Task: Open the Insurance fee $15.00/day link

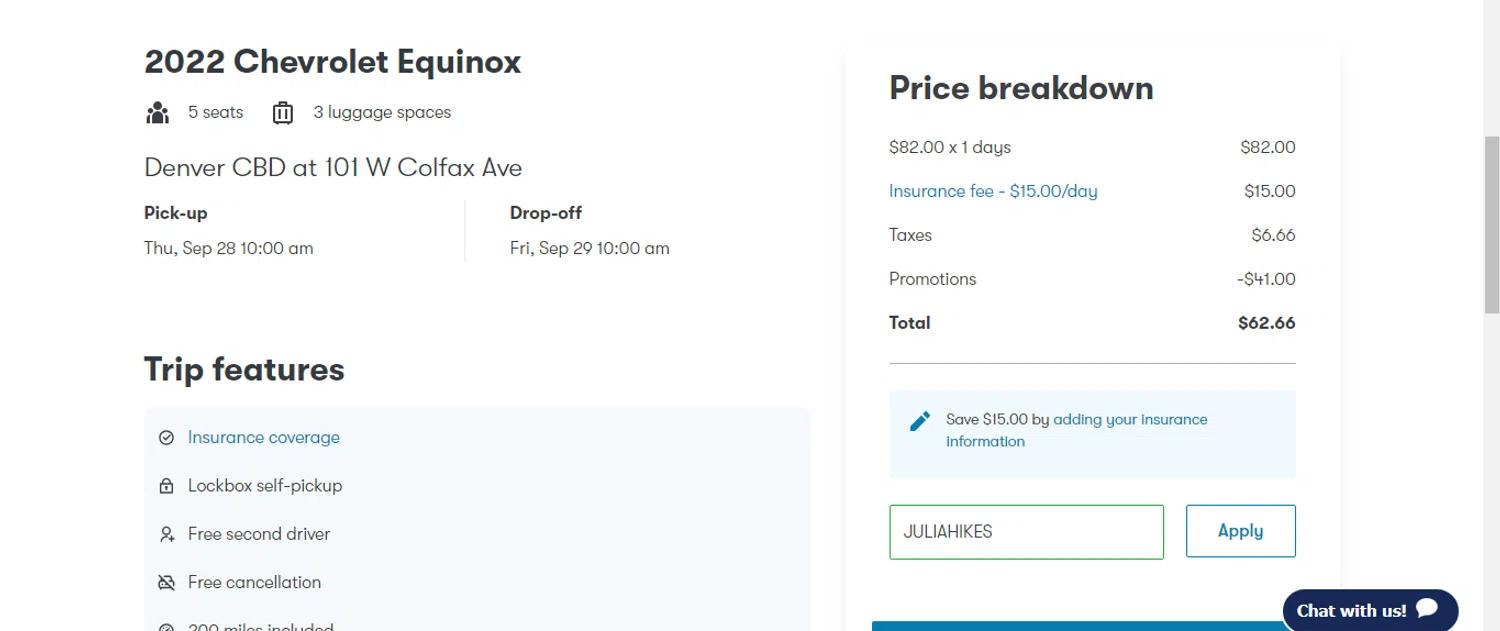Action: tap(993, 191)
